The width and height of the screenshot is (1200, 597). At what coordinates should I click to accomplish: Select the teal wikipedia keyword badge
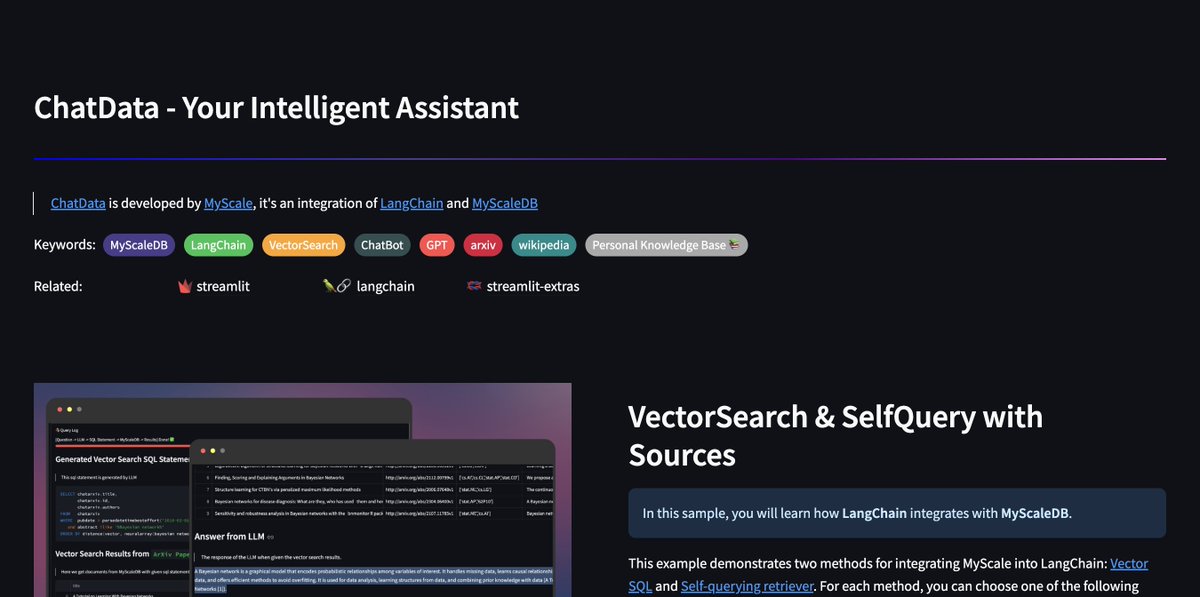click(x=544, y=245)
